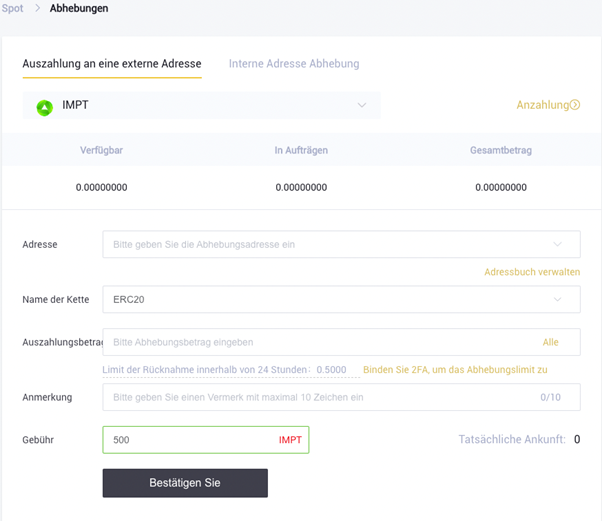Click the arrow icon next to Anzahlung

575,105
